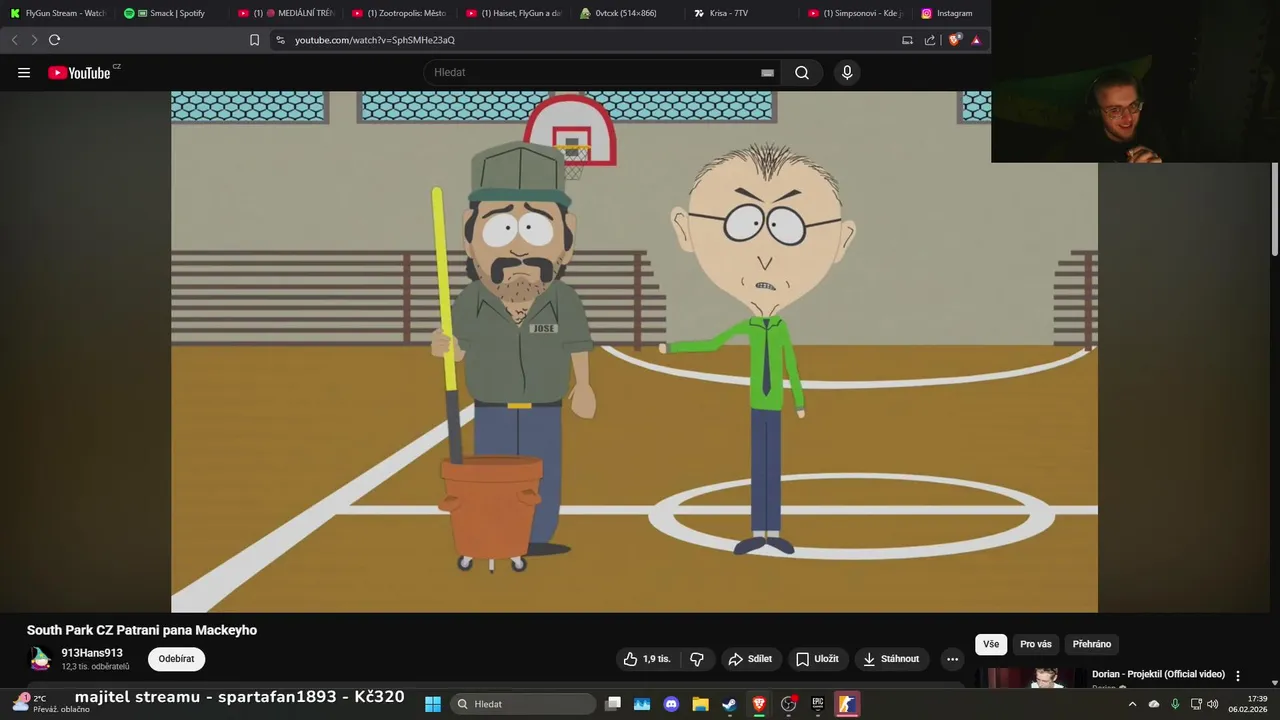This screenshot has height=720, width=1280.
Task: Open the Photos app in the taskbar
Action: pos(642,704)
